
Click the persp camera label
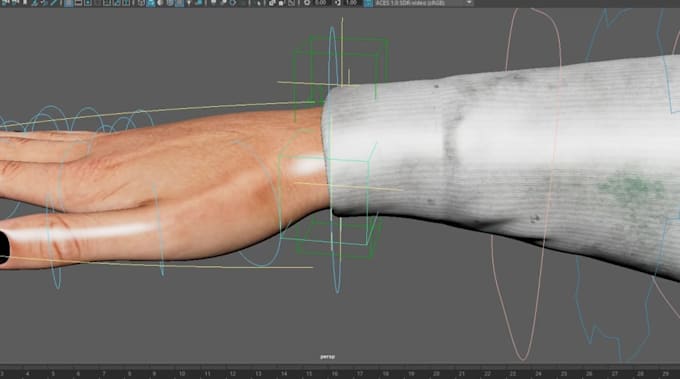[327, 357]
